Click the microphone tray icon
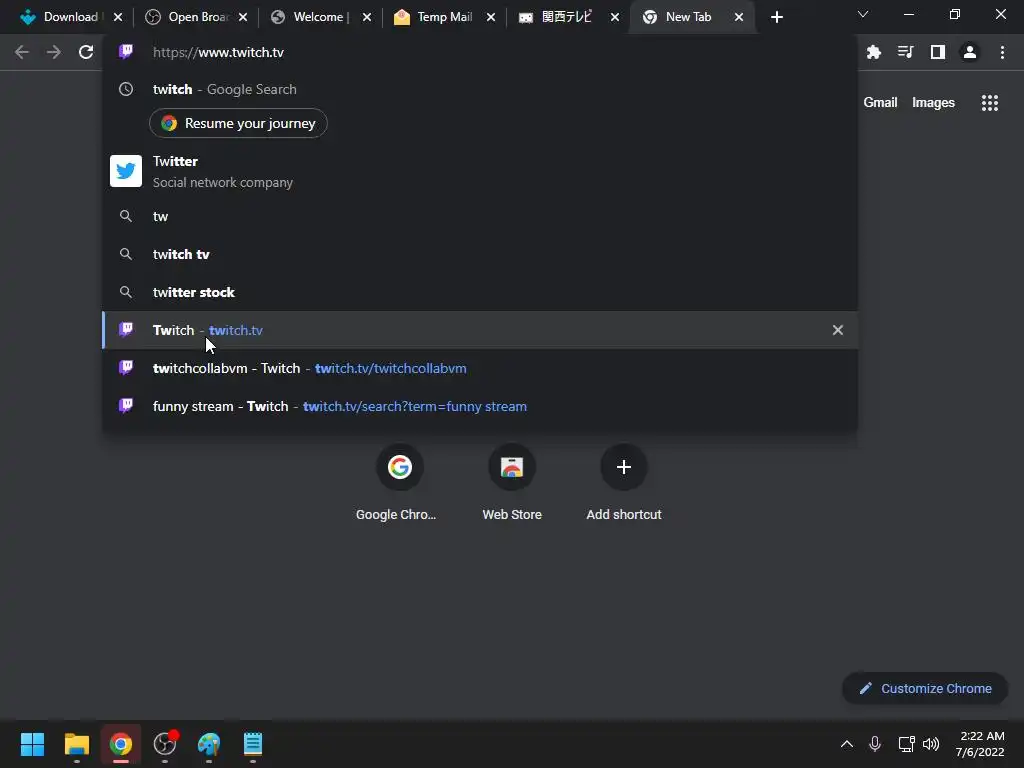This screenshot has width=1024, height=768. (875, 744)
